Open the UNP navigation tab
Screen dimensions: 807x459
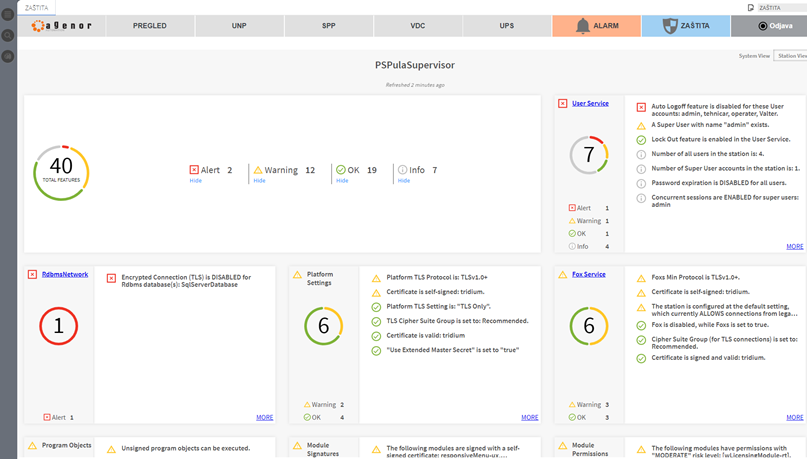point(239,26)
